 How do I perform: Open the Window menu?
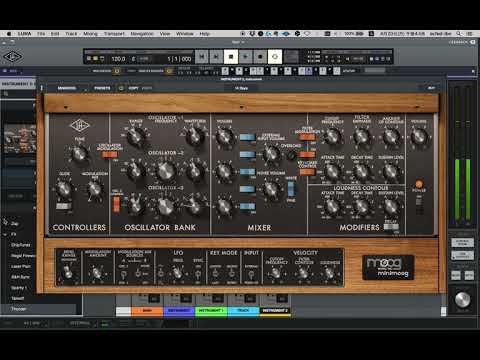[185, 34]
